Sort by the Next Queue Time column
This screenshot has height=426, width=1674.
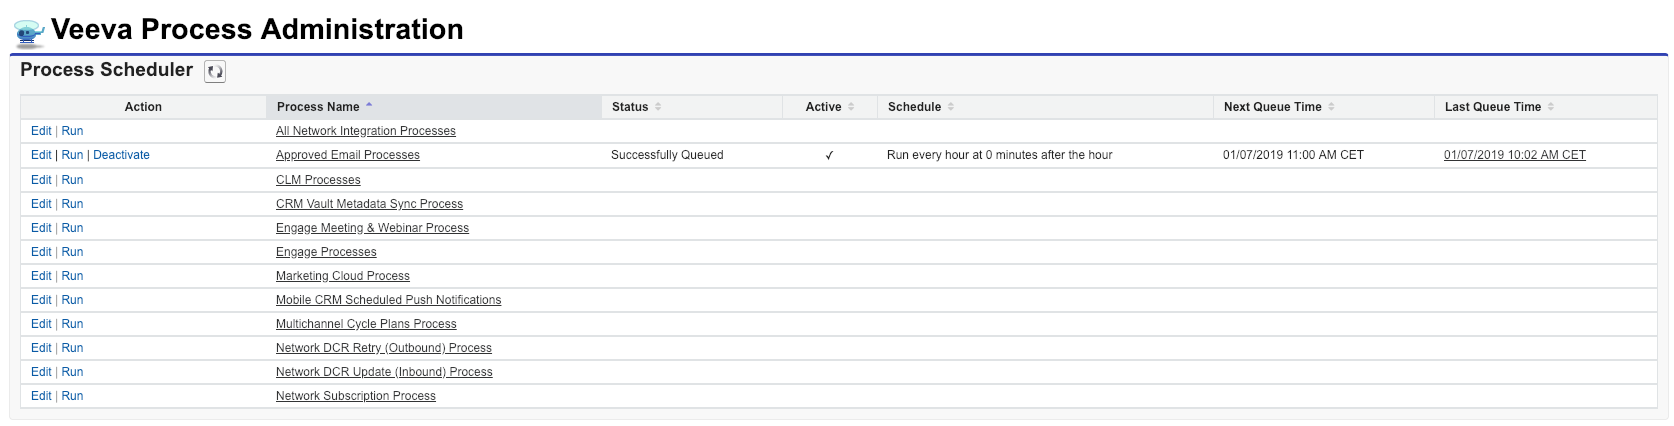(x=1331, y=107)
